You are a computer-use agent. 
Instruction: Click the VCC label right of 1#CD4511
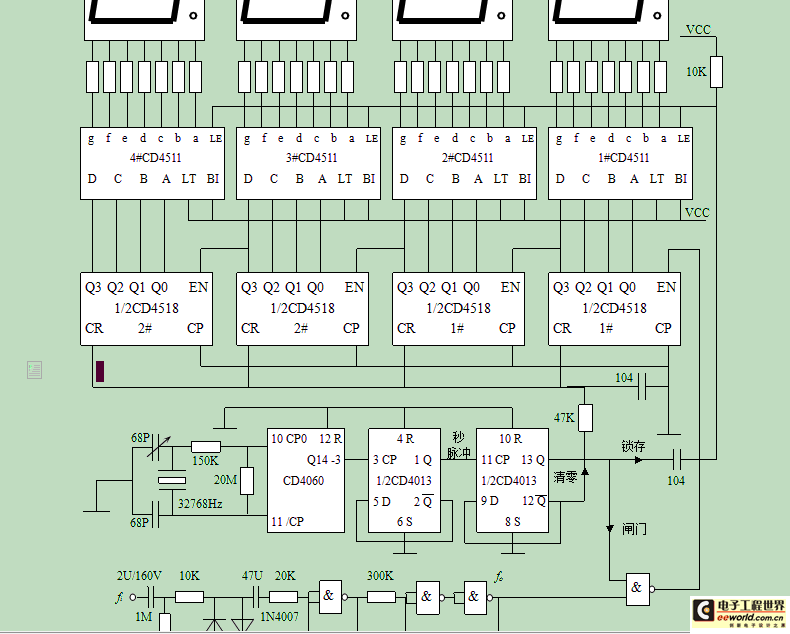click(x=697, y=213)
